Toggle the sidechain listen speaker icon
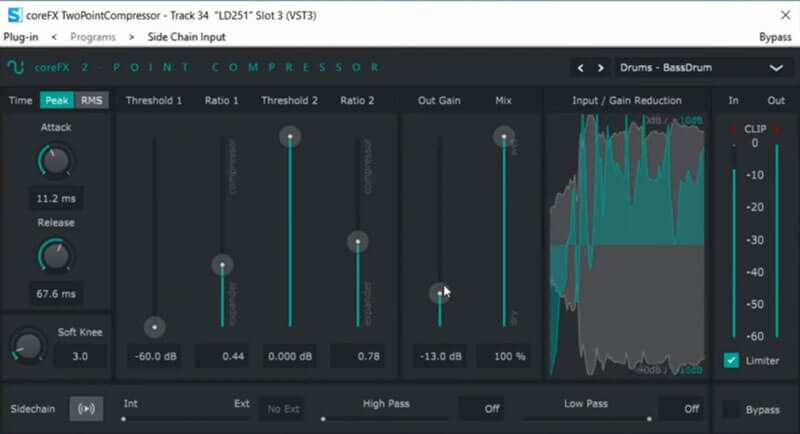This screenshot has width=800, height=434. pos(86,409)
